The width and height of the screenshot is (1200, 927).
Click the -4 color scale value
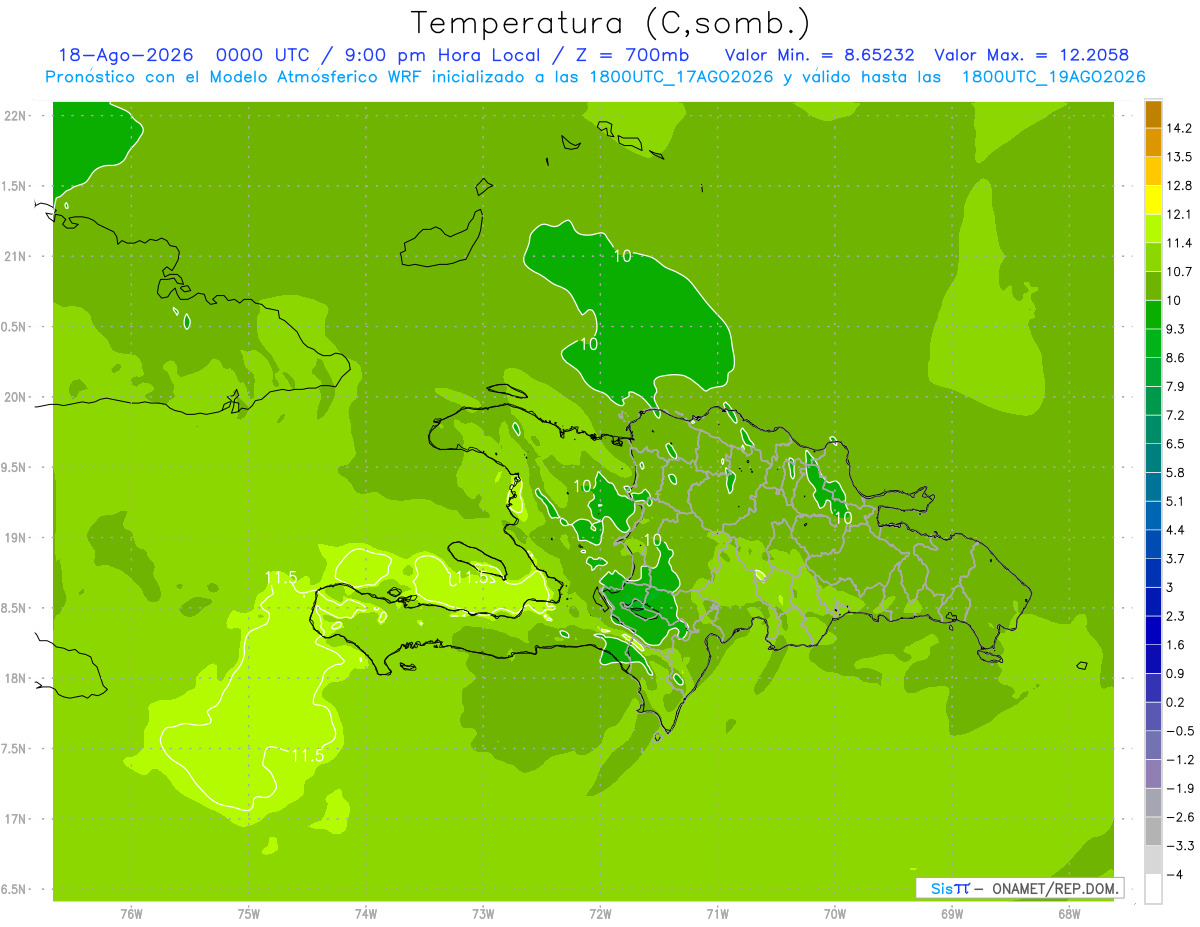(x=1174, y=875)
